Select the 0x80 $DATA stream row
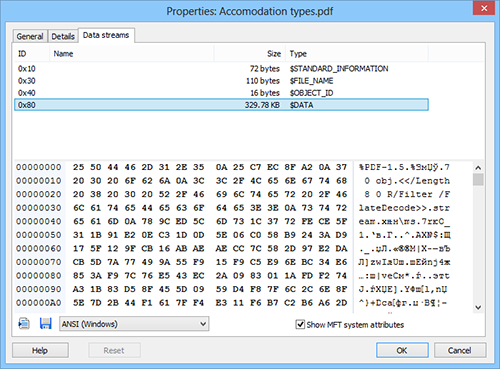The height and width of the screenshot is (369, 500). point(221,105)
